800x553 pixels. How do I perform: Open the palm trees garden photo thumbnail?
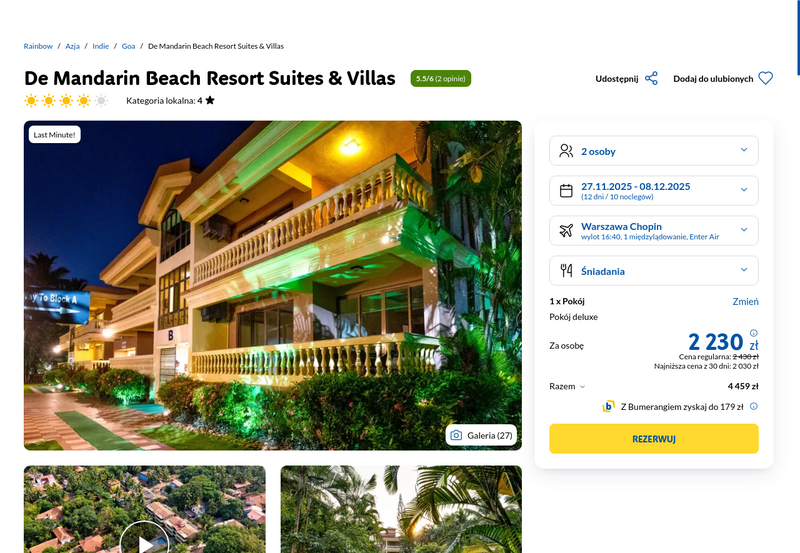[401, 509]
